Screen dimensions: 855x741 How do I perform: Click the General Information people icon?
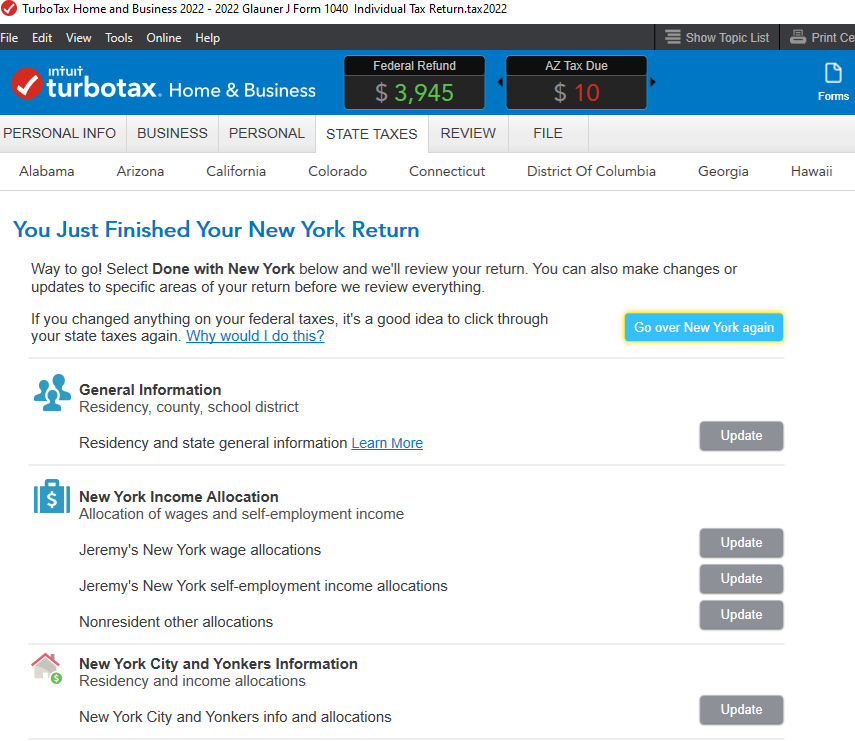point(52,393)
